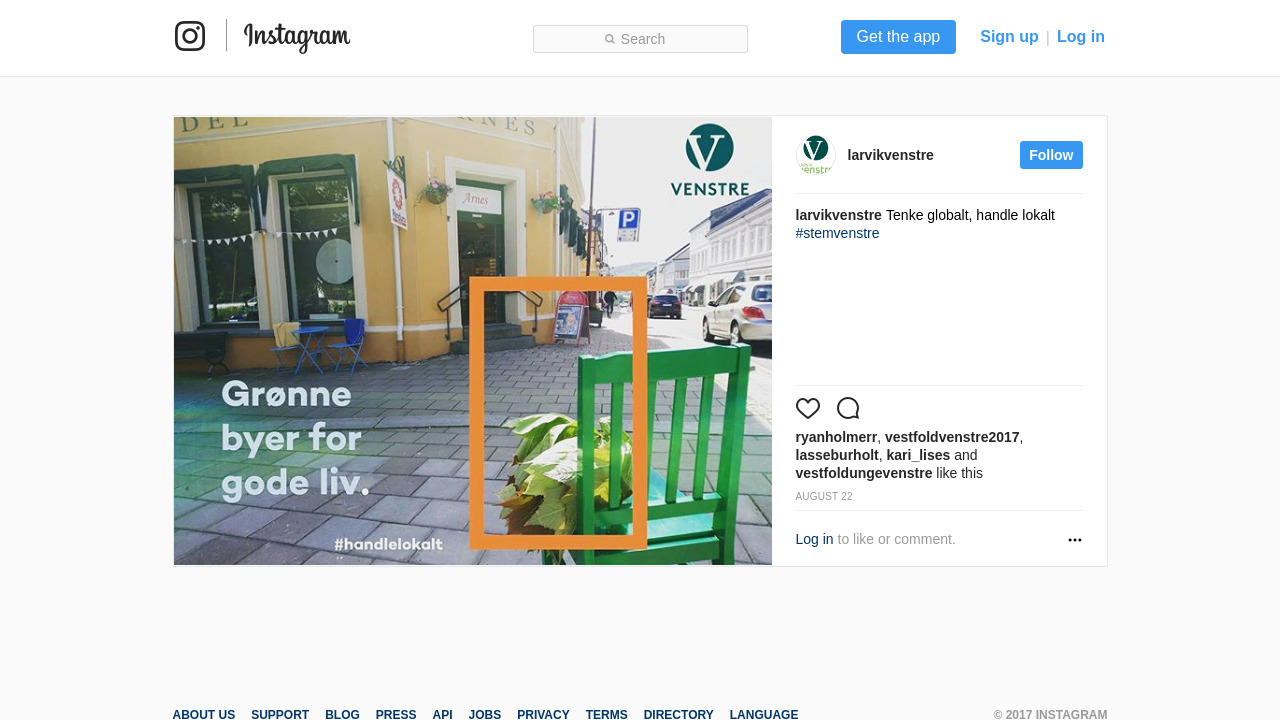The image size is (1280, 720).
Task: Open the Instagram wordmark home link
Action: 297,37
